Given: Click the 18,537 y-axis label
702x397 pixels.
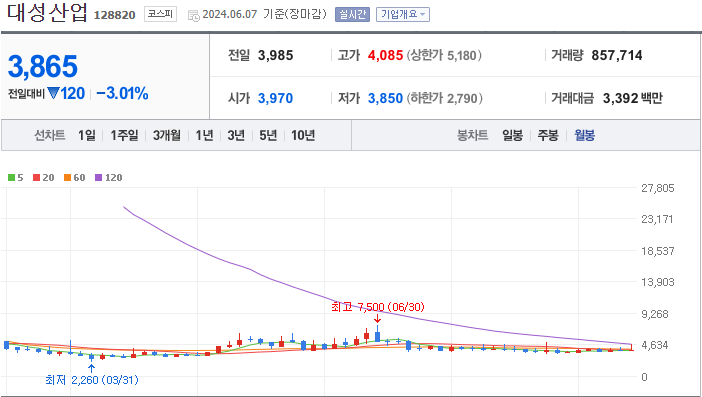Looking at the screenshot, I should 658,251.
